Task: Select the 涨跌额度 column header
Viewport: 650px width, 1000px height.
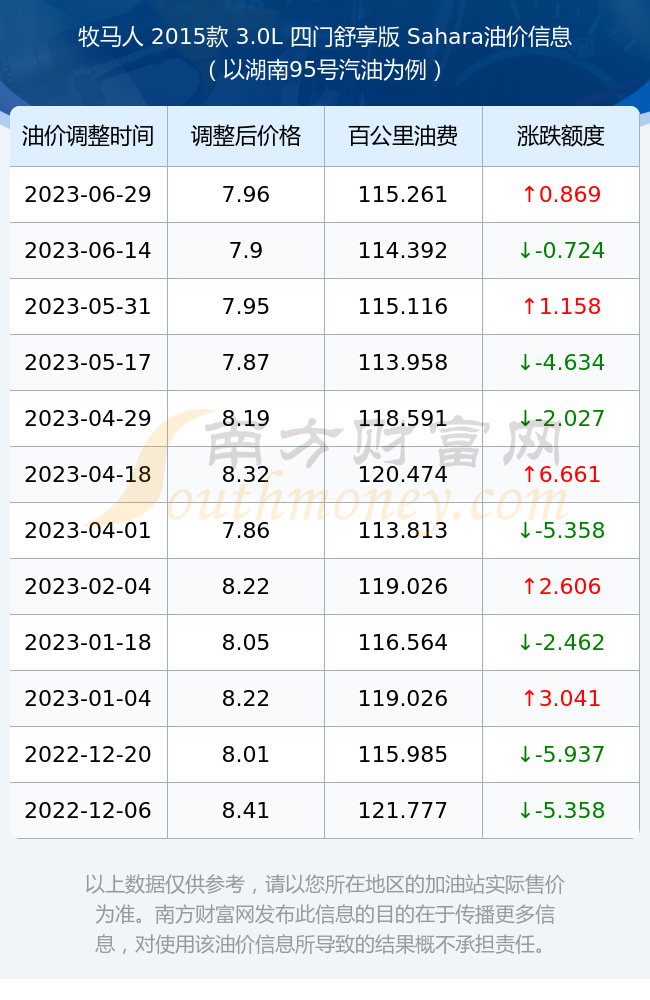Action: coord(561,136)
